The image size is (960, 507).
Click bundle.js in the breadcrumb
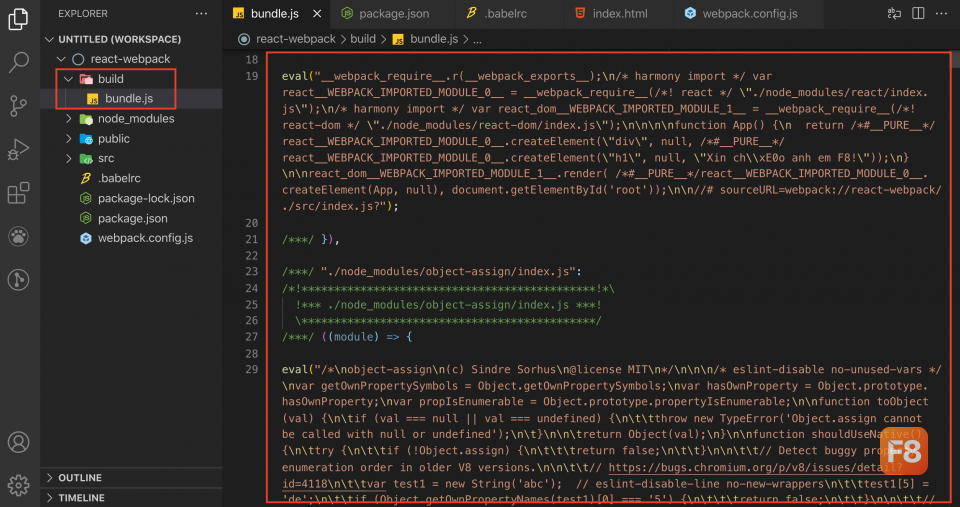pyautogui.click(x=433, y=39)
